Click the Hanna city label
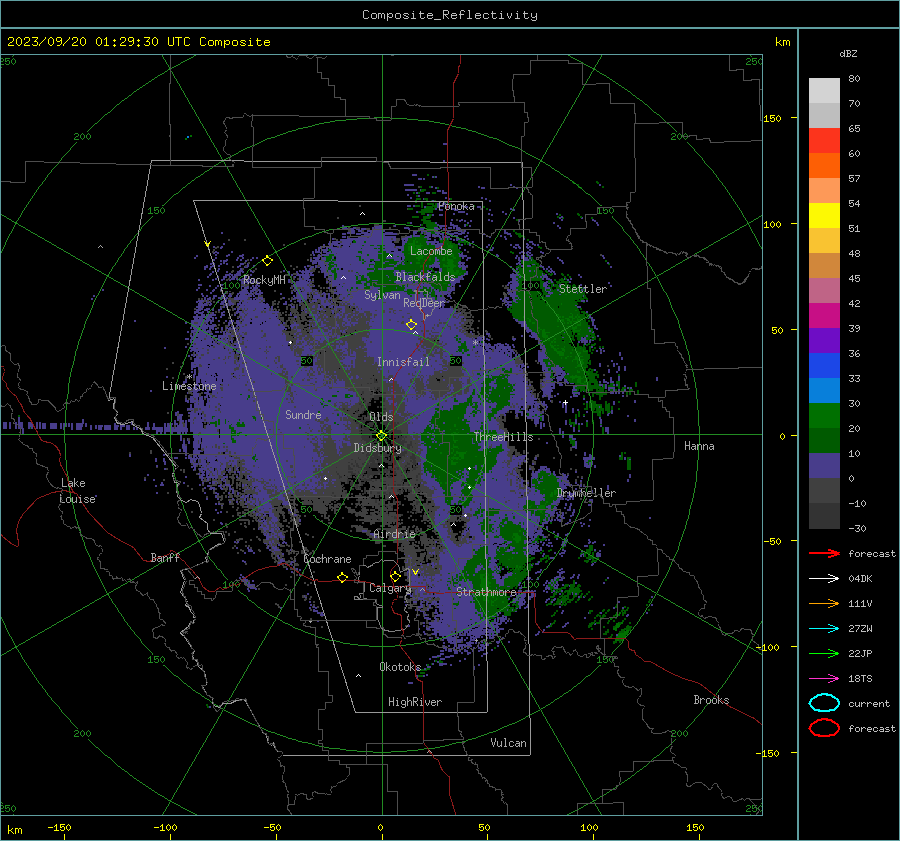 pyautogui.click(x=699, y=446)
